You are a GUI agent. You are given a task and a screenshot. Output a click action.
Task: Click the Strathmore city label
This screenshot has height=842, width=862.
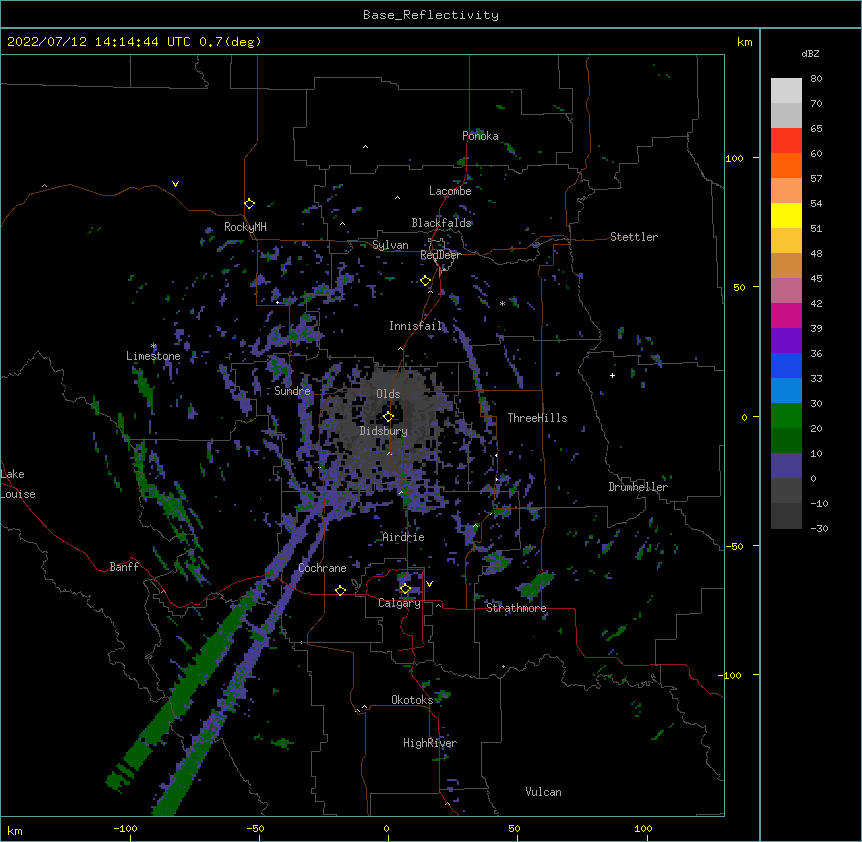[516, 608]
